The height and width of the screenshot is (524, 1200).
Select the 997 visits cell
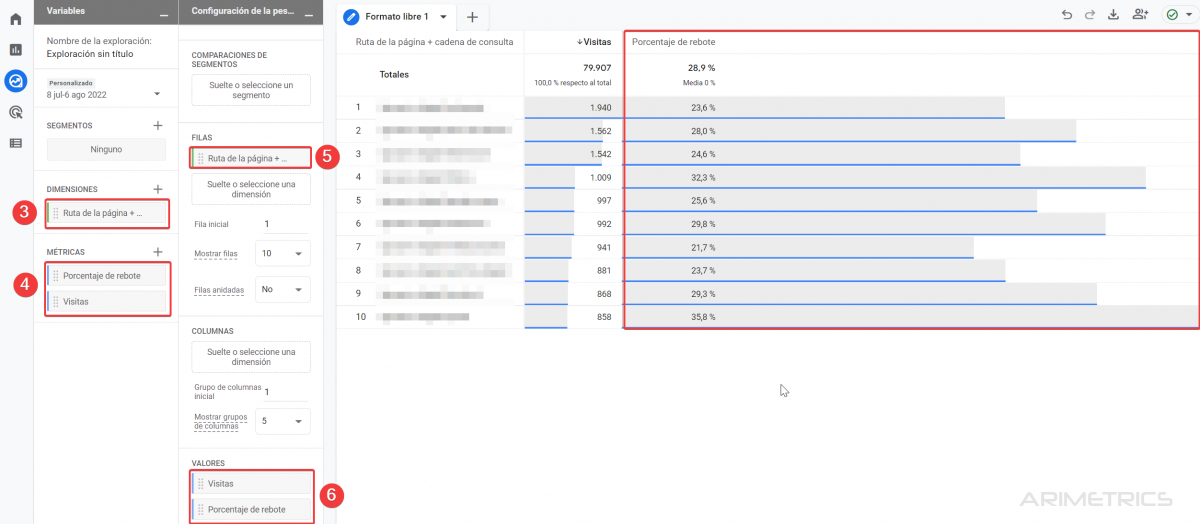pyautogui.click(x=574, y=200)
